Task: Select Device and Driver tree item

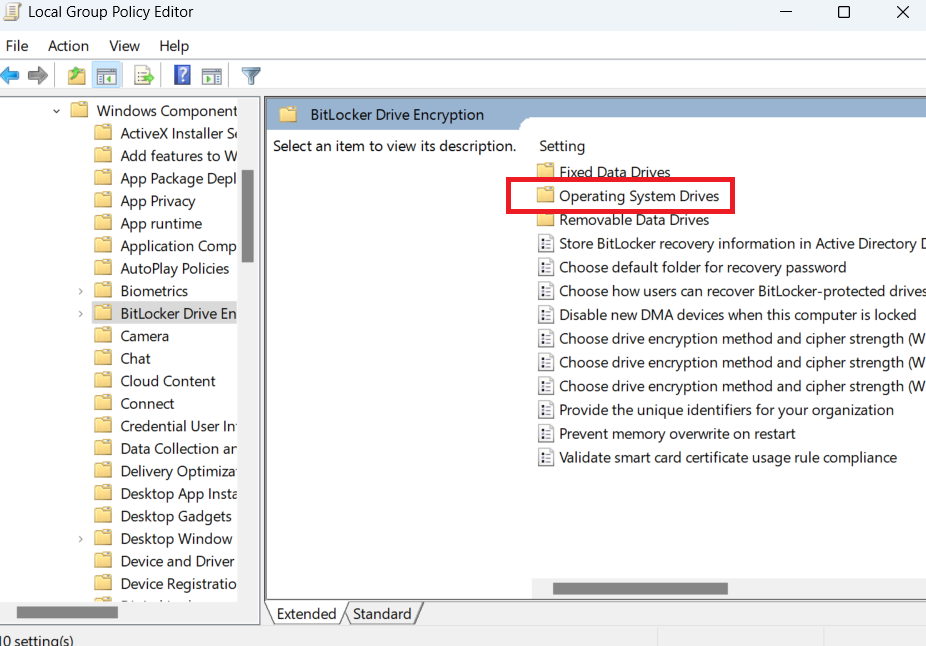Action: tap(177, 561)
